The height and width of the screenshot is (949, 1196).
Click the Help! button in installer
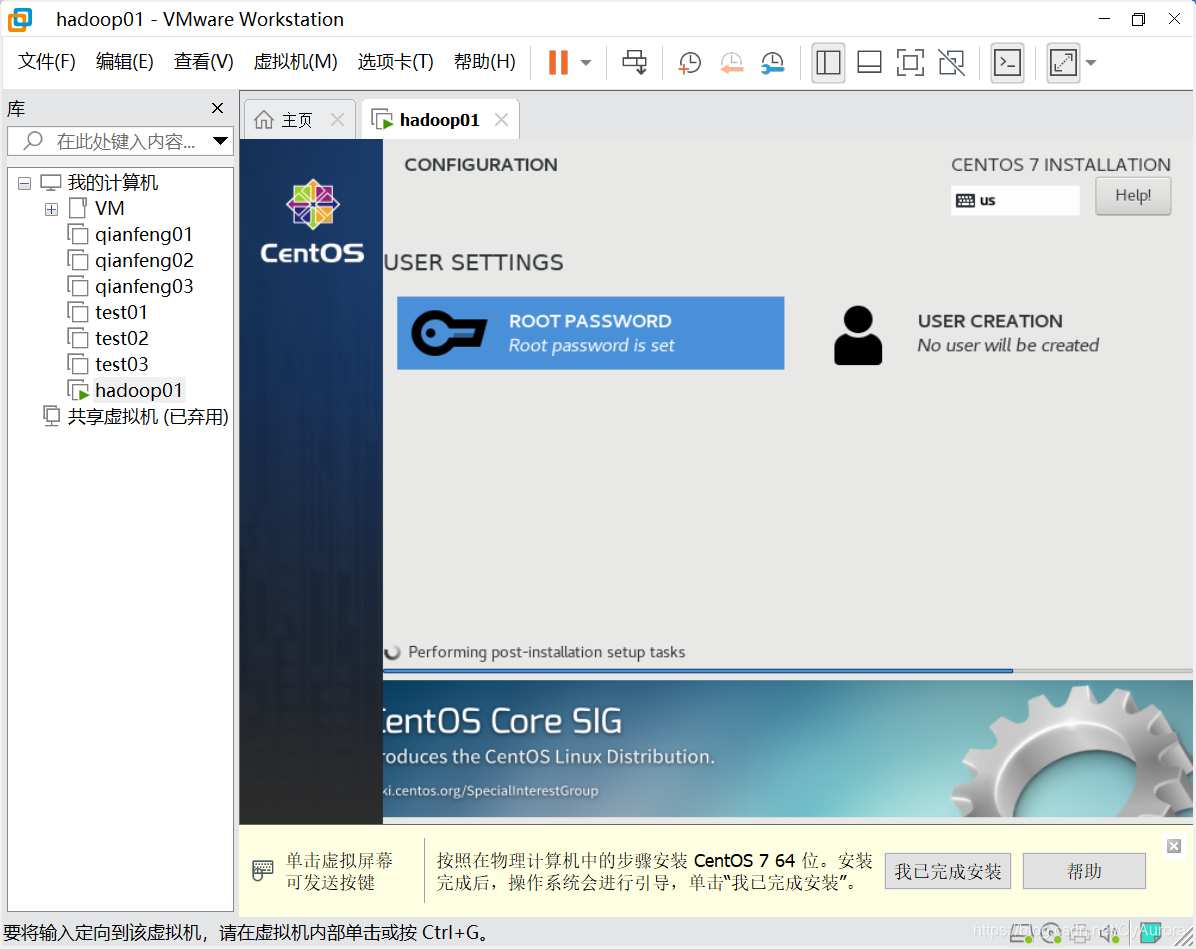click(1133, 196)
